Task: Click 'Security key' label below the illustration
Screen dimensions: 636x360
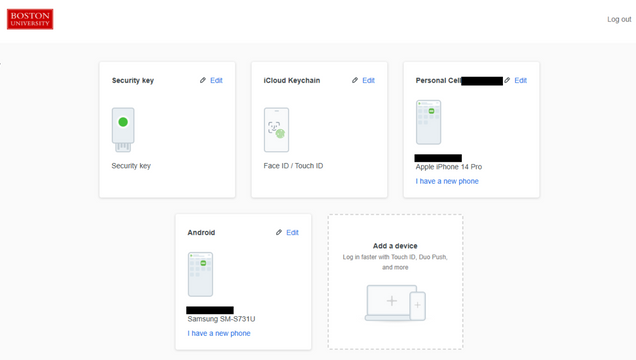Action: [x=131, y=165]
